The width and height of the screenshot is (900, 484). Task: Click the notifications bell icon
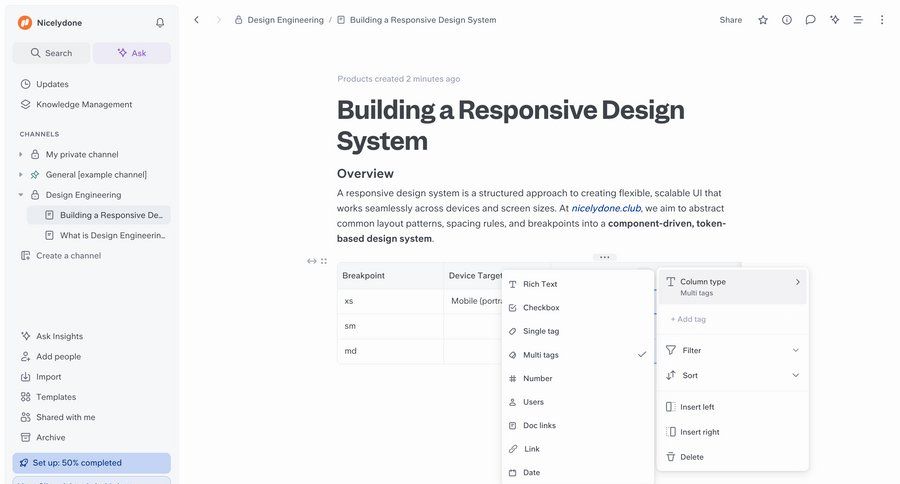coord(160,23)
